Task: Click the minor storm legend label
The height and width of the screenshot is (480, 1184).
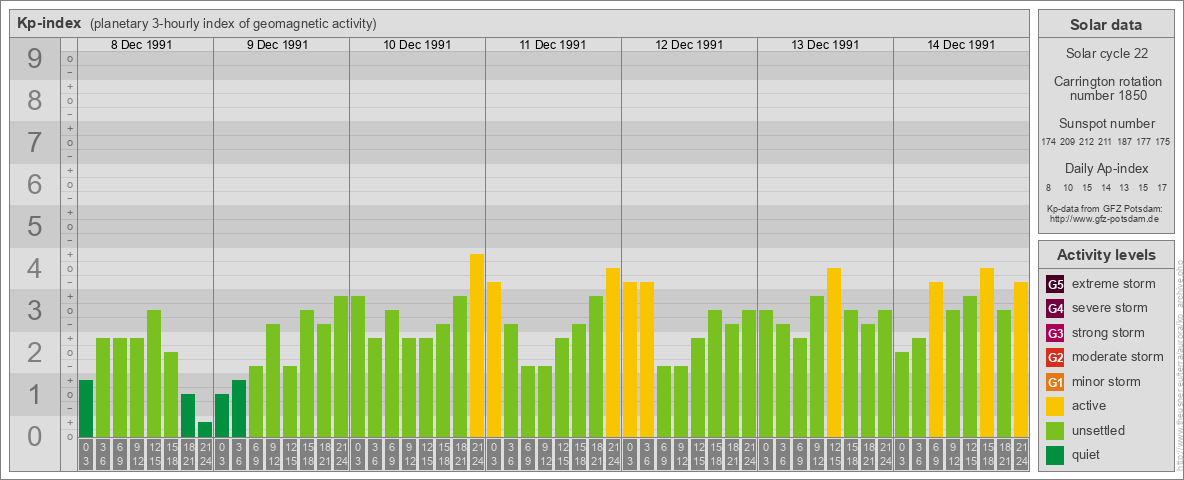Action: pyautogui.click(x=1106, y=381)
